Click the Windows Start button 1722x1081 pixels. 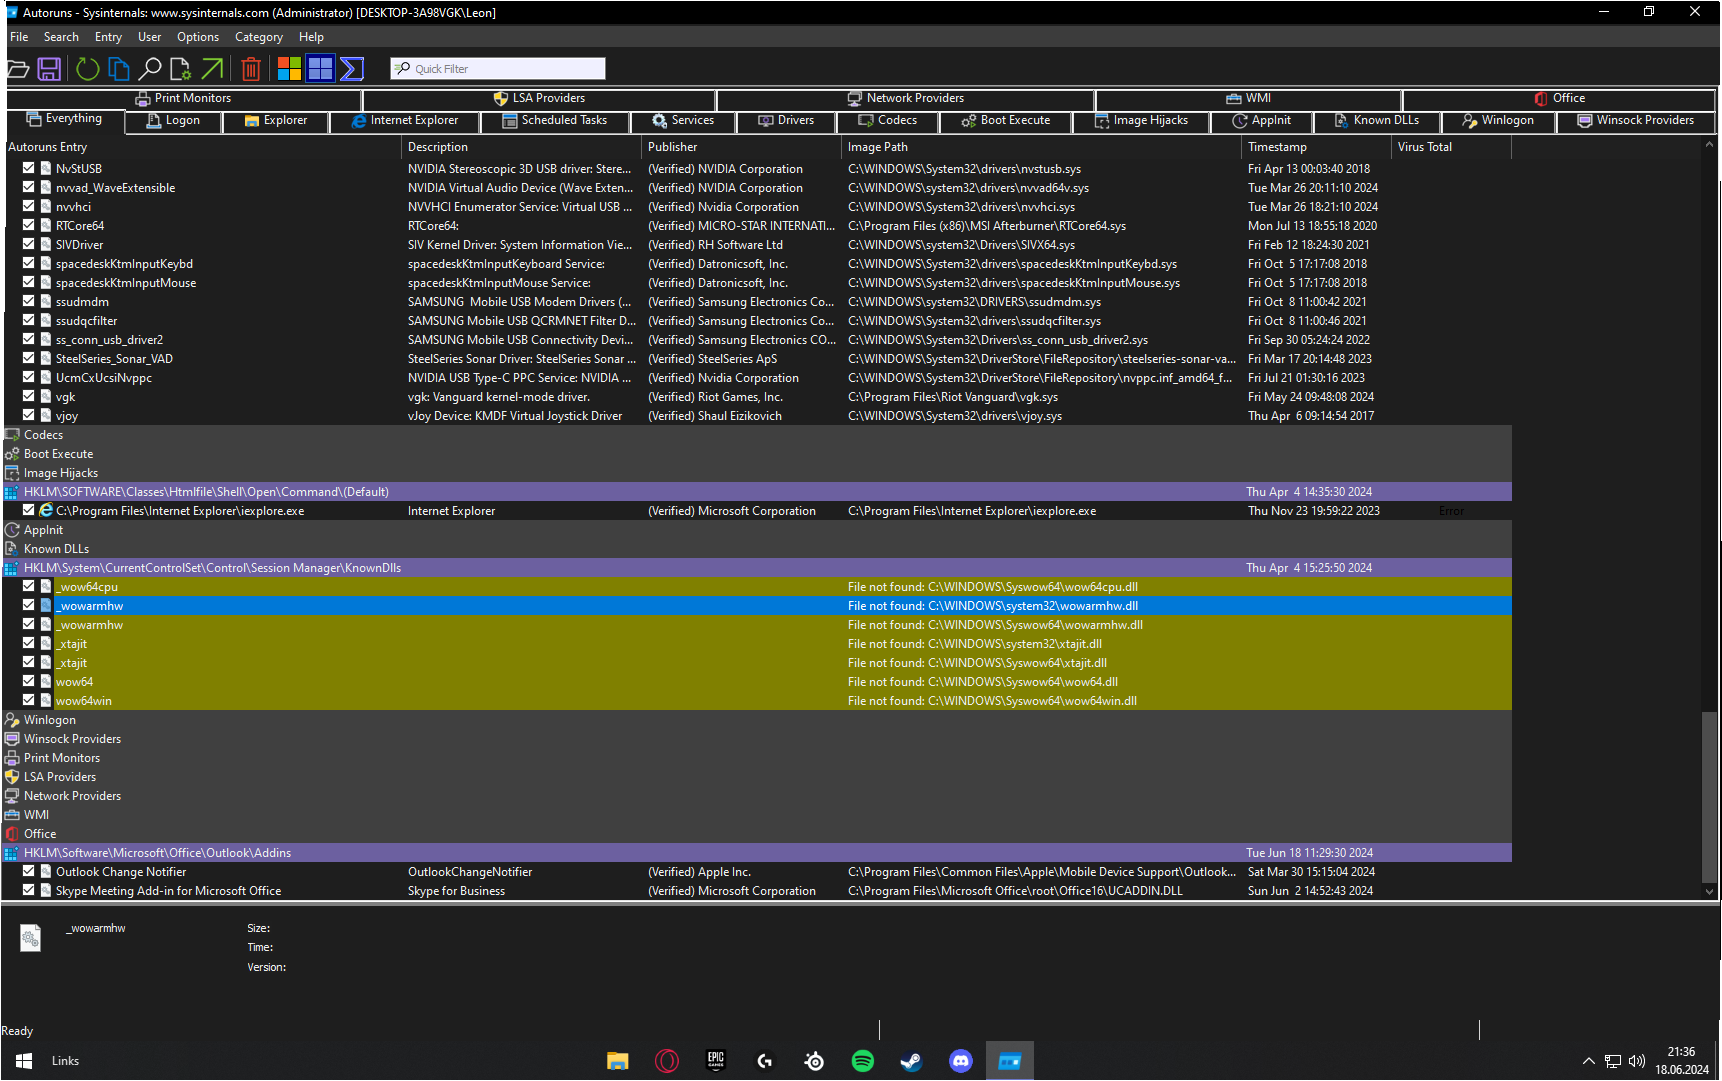[24, 1061]
